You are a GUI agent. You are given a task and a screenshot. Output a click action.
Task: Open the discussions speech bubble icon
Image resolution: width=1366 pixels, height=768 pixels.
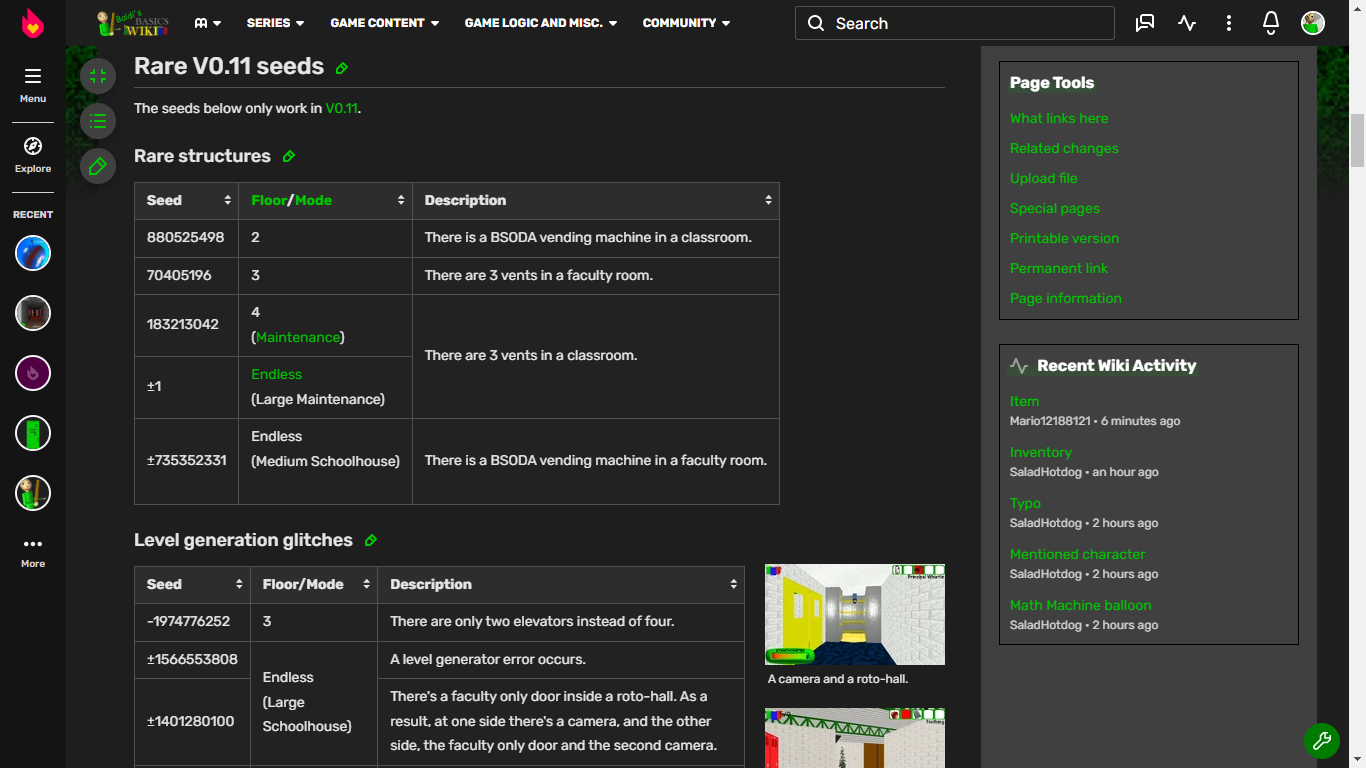(1145, 23)
